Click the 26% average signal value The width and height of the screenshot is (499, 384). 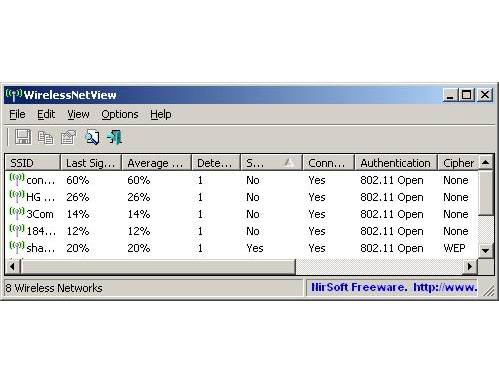[139, 197]
